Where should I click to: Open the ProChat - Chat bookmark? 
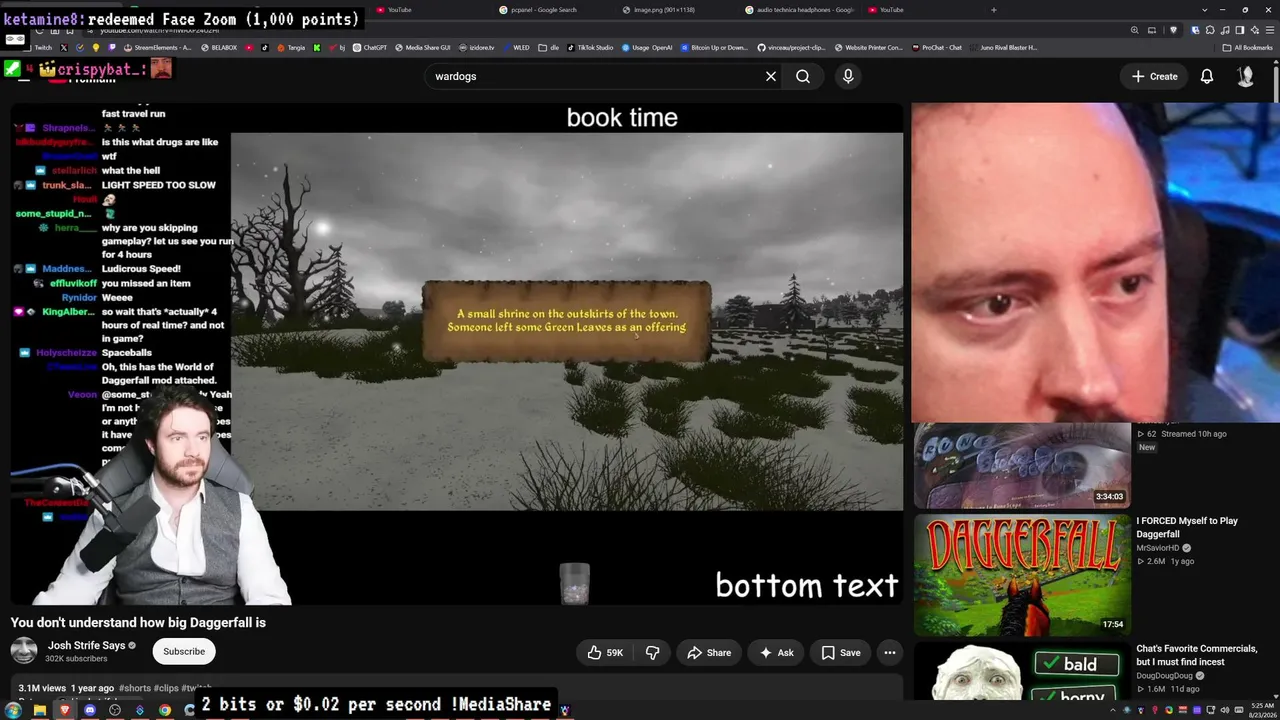tap(937, 47)
